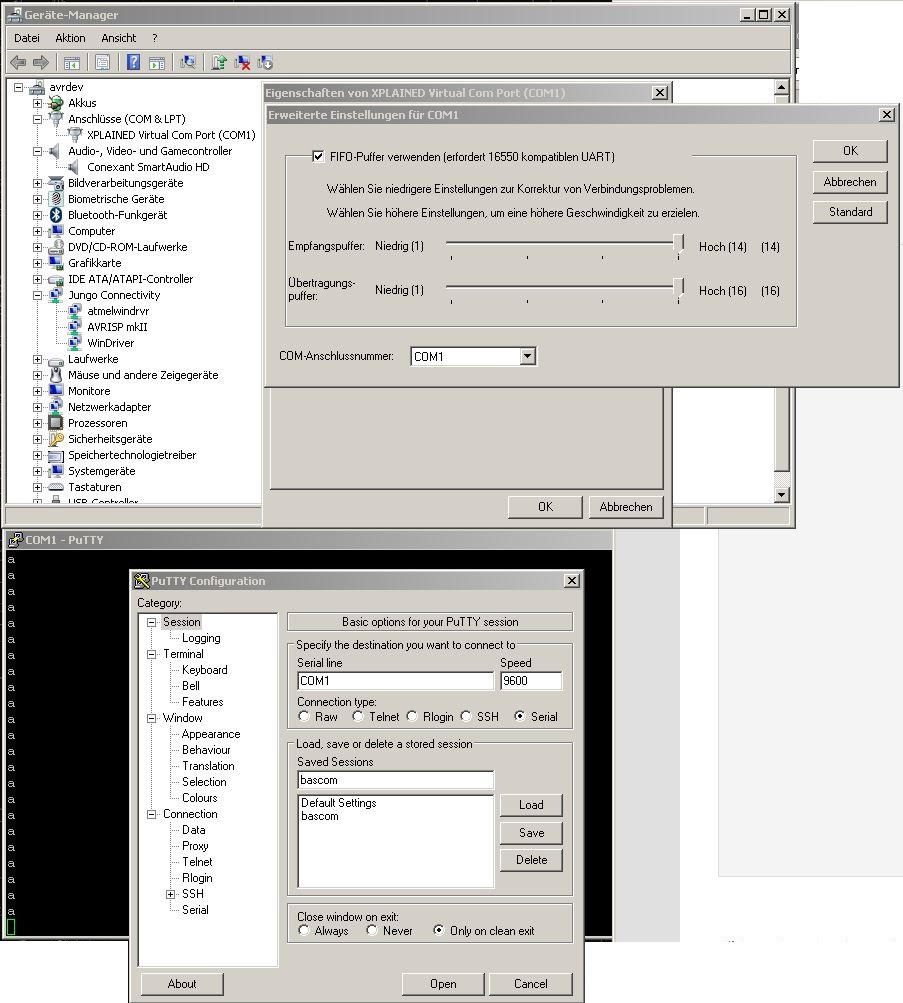Click the Akkus battery icon in tree
Viewport: 903px width, 1003px height.
[x=56, y=103]
